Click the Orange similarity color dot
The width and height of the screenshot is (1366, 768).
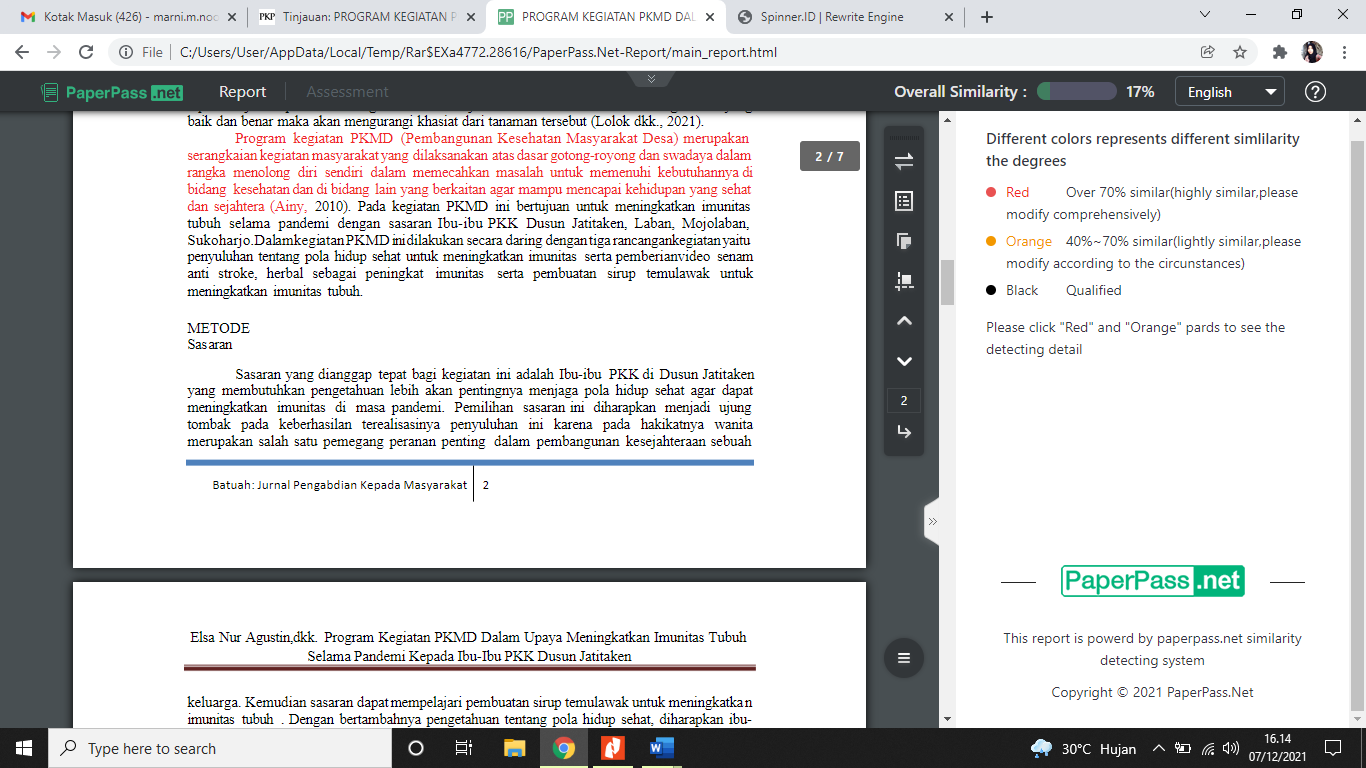(x=991, y=241)
